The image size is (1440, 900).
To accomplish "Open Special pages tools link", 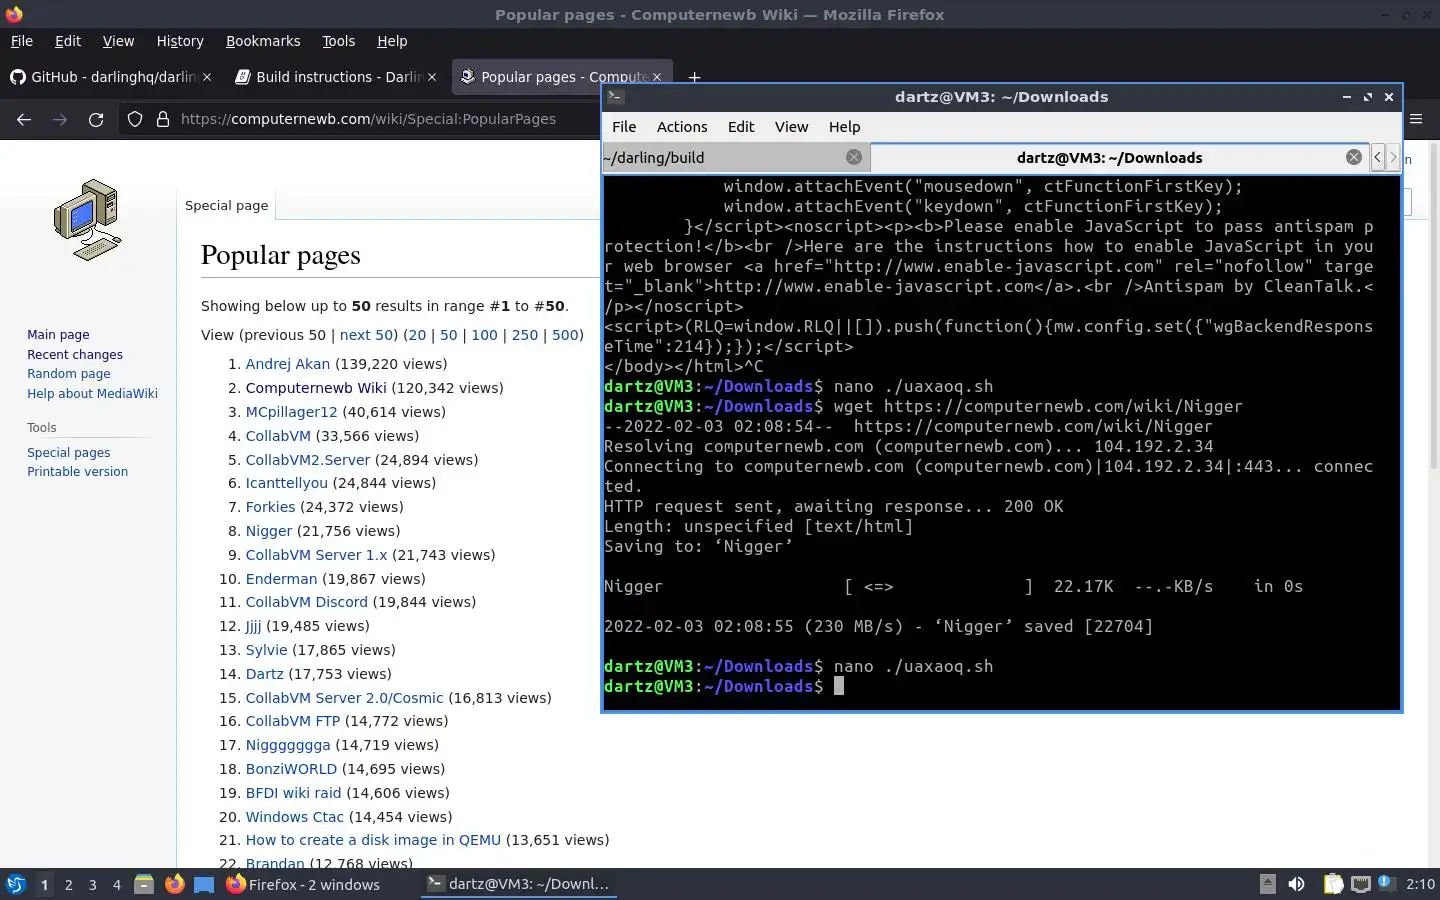I will (x=69, y=452).
